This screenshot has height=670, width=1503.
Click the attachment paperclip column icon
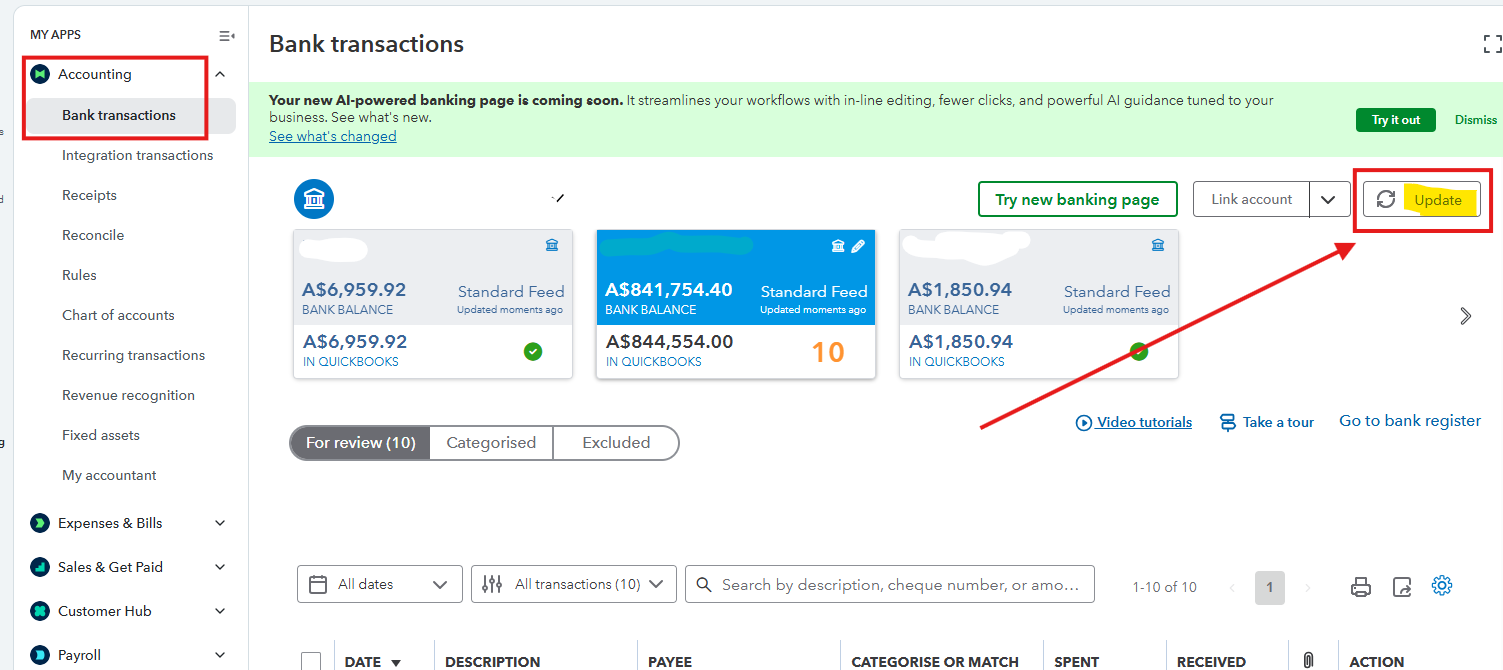pyautogui.click(x=1308, y=660)
